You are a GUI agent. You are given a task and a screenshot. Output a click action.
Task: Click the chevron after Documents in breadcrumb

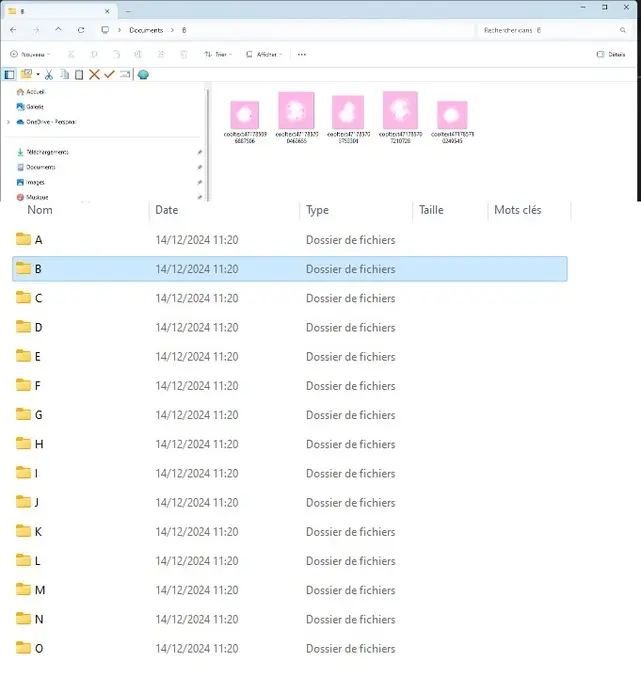pos(173,30)
